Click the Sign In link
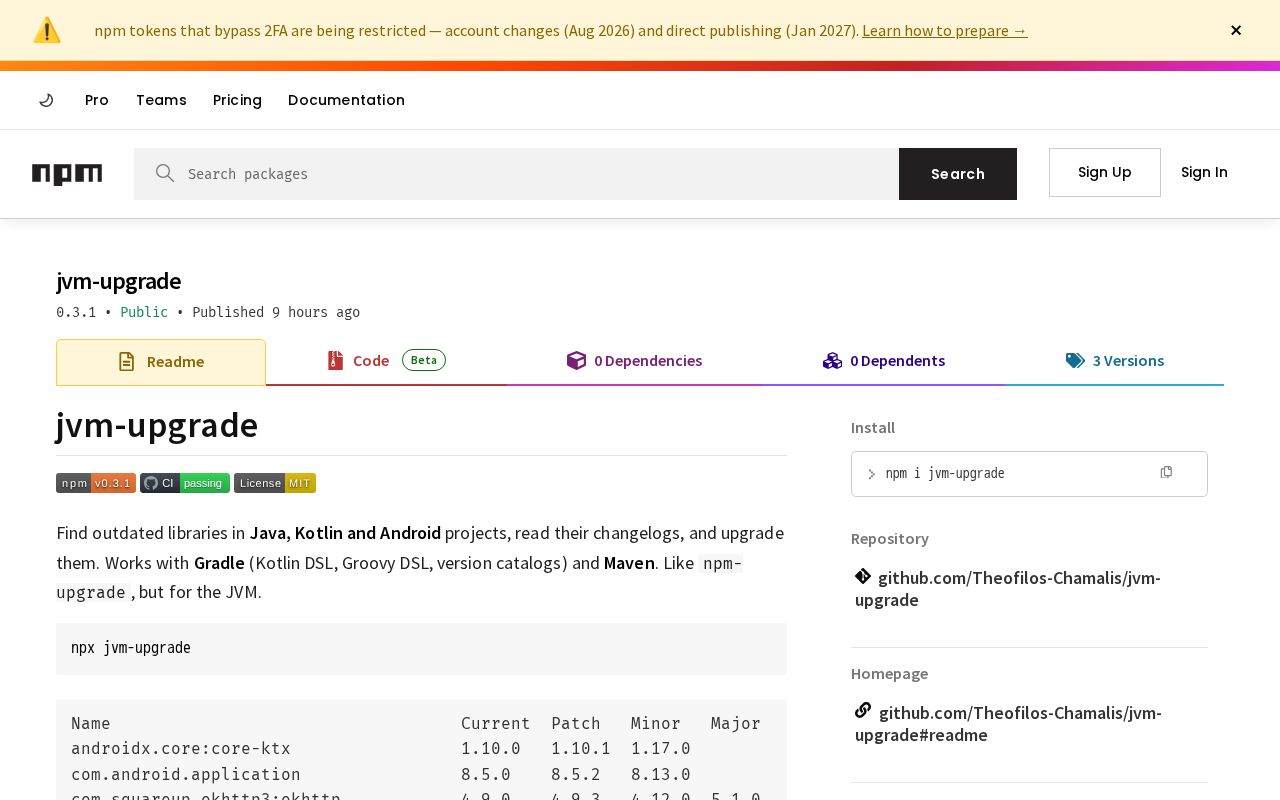 pyautogui.click(x=1204, y=172)
